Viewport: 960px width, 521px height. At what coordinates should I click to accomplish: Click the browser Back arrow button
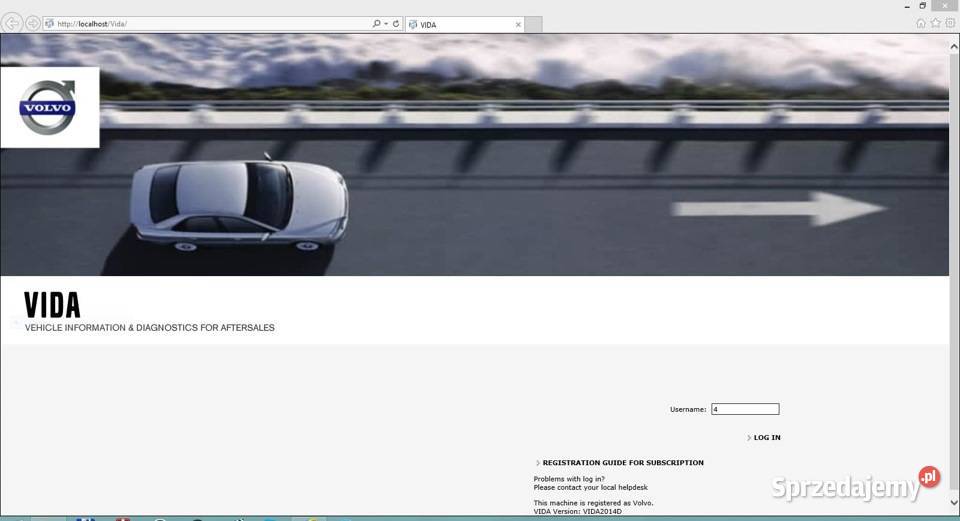12,23
